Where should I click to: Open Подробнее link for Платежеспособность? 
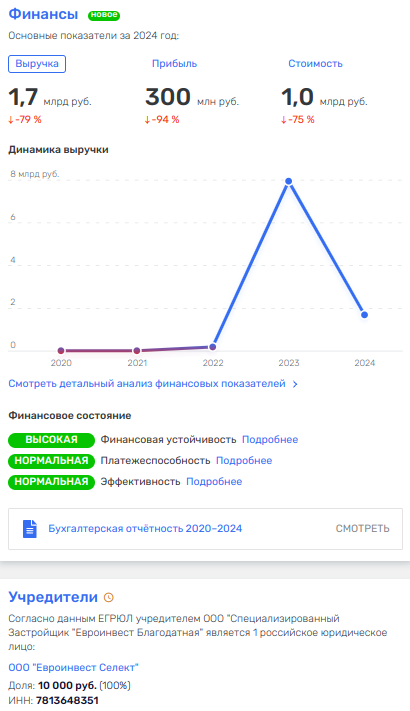244,460
